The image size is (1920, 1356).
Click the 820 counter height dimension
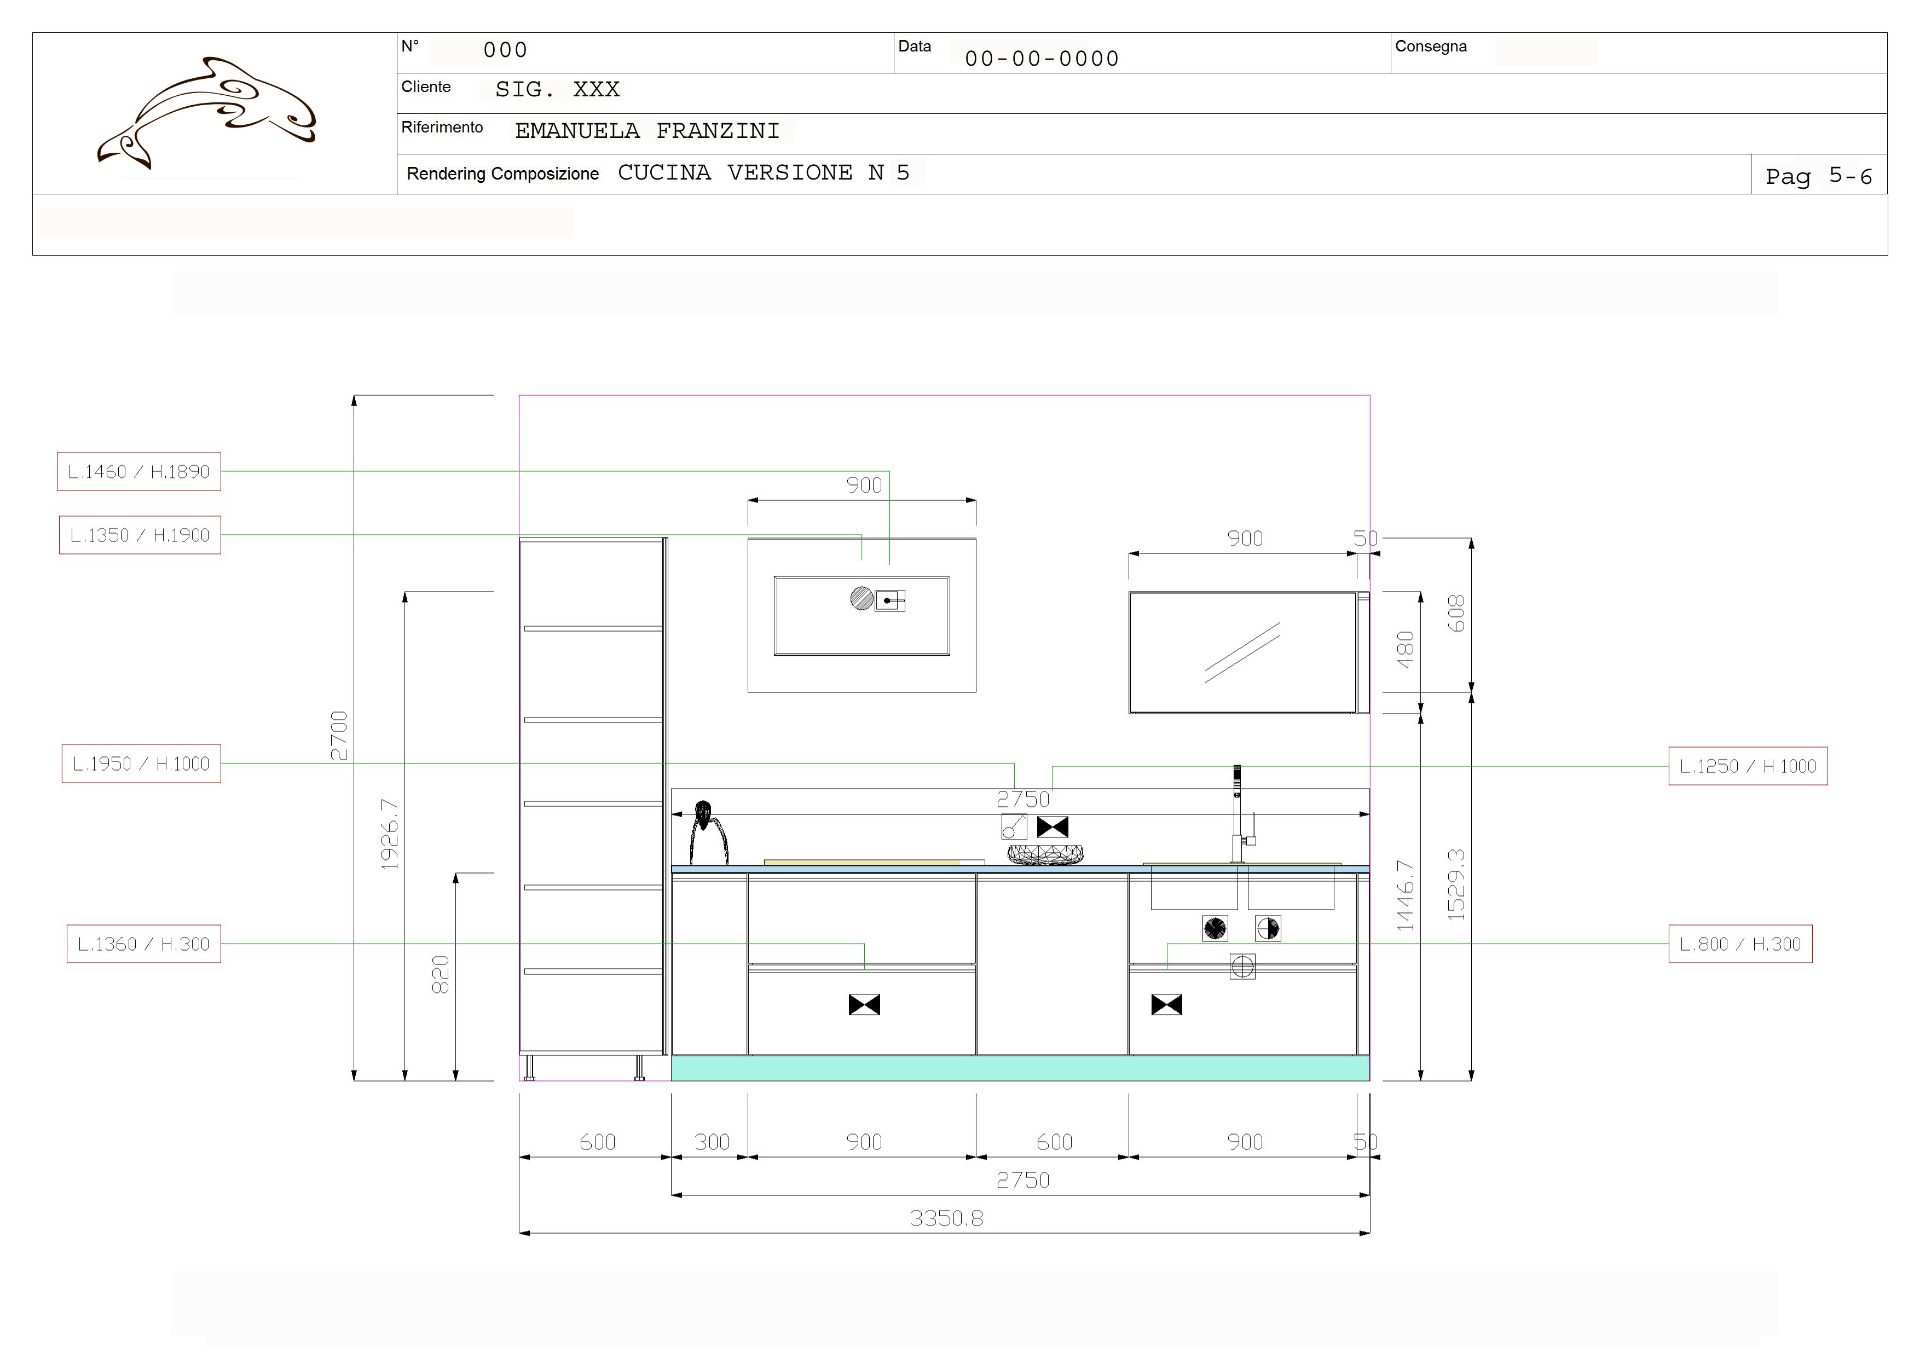[440, 975]
